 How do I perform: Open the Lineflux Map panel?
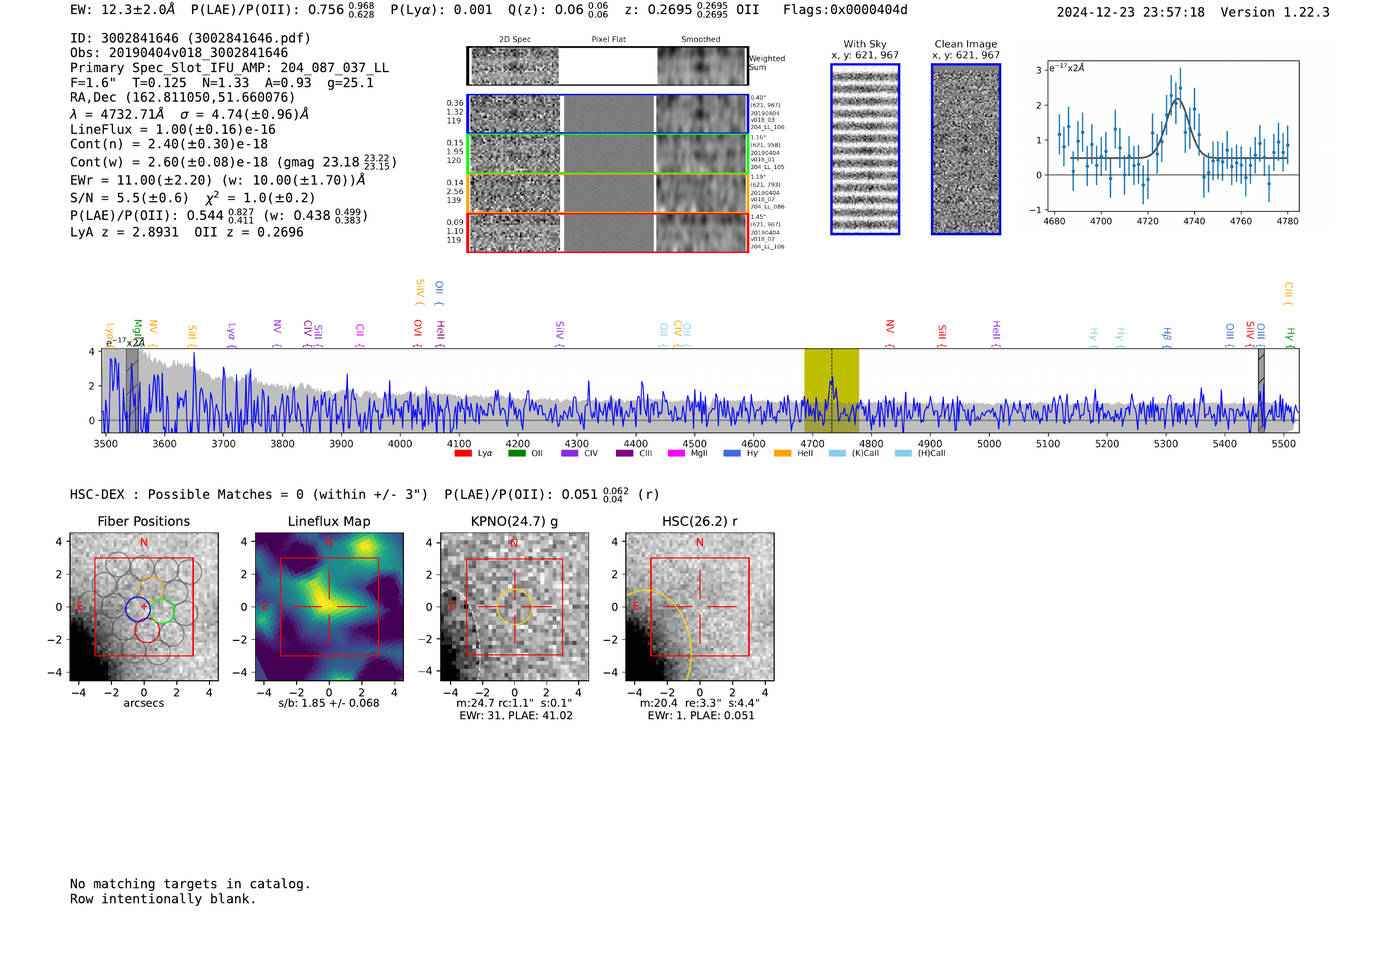(x=329, y=607)
